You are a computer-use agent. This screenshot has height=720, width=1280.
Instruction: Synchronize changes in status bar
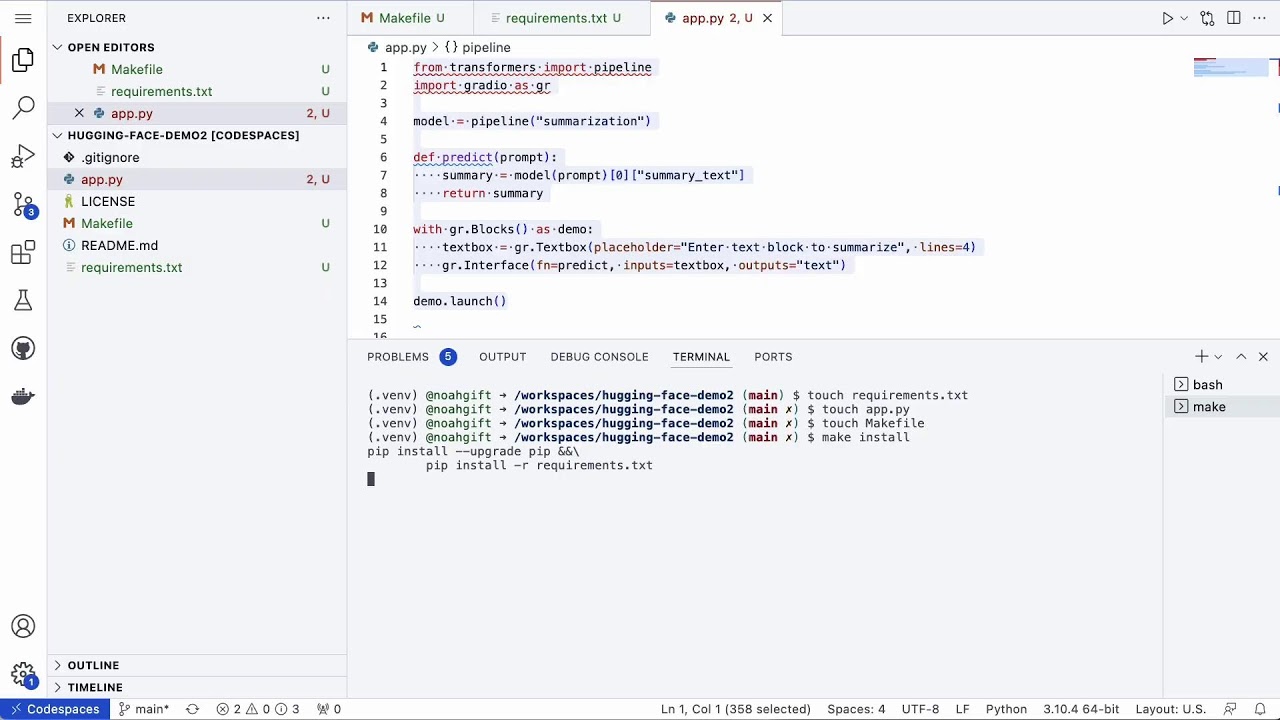(x=192, y=709)
